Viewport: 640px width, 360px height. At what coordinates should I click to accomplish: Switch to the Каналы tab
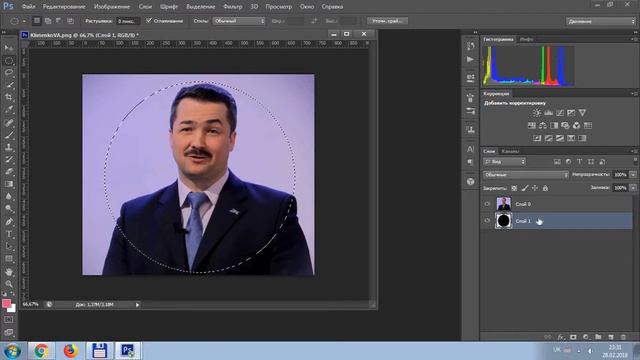tap(510, 151)
